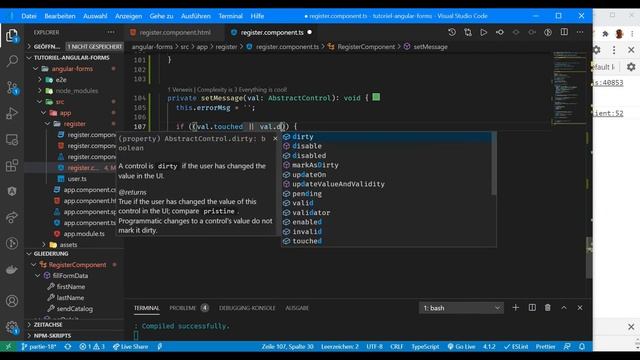
Task: Click the errors and warnings count
Action: point(92,347)
